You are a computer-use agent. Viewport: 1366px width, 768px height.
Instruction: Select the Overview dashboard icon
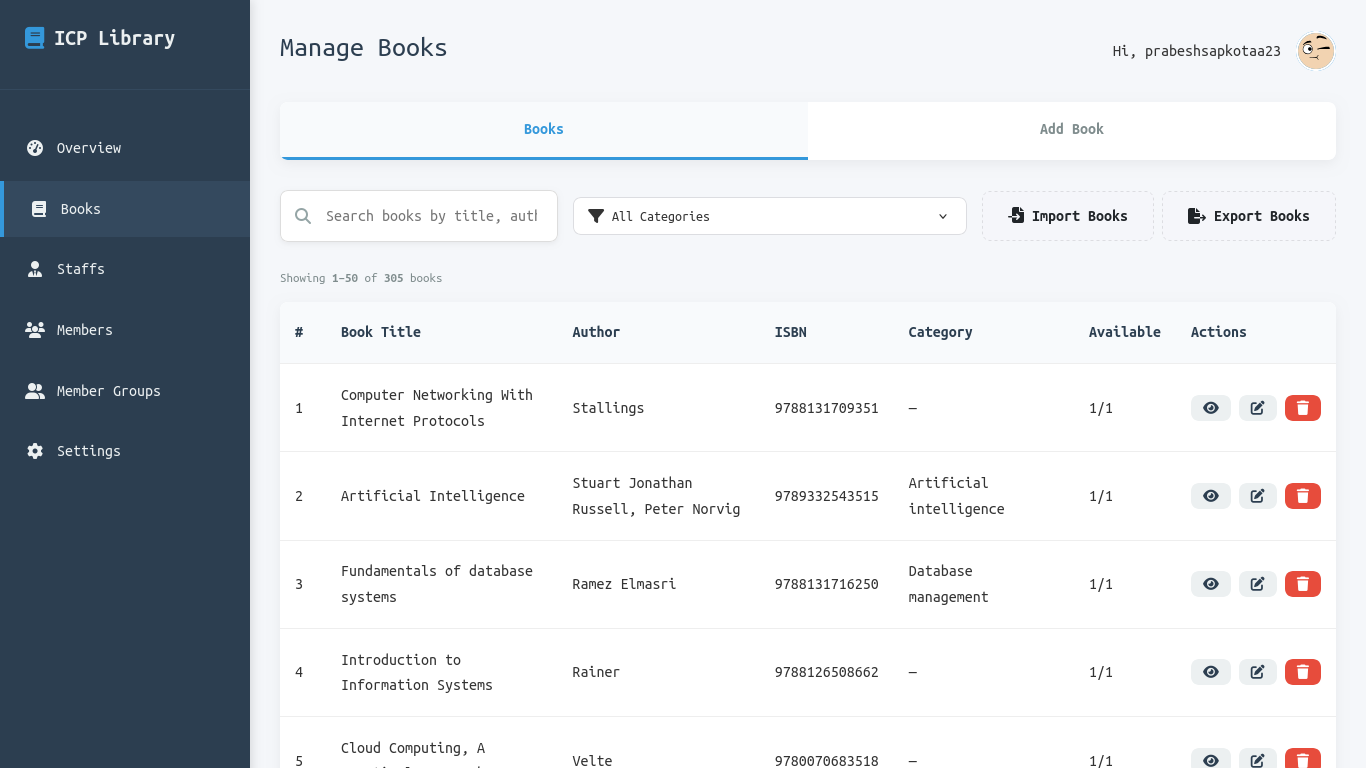coord(34,148)
